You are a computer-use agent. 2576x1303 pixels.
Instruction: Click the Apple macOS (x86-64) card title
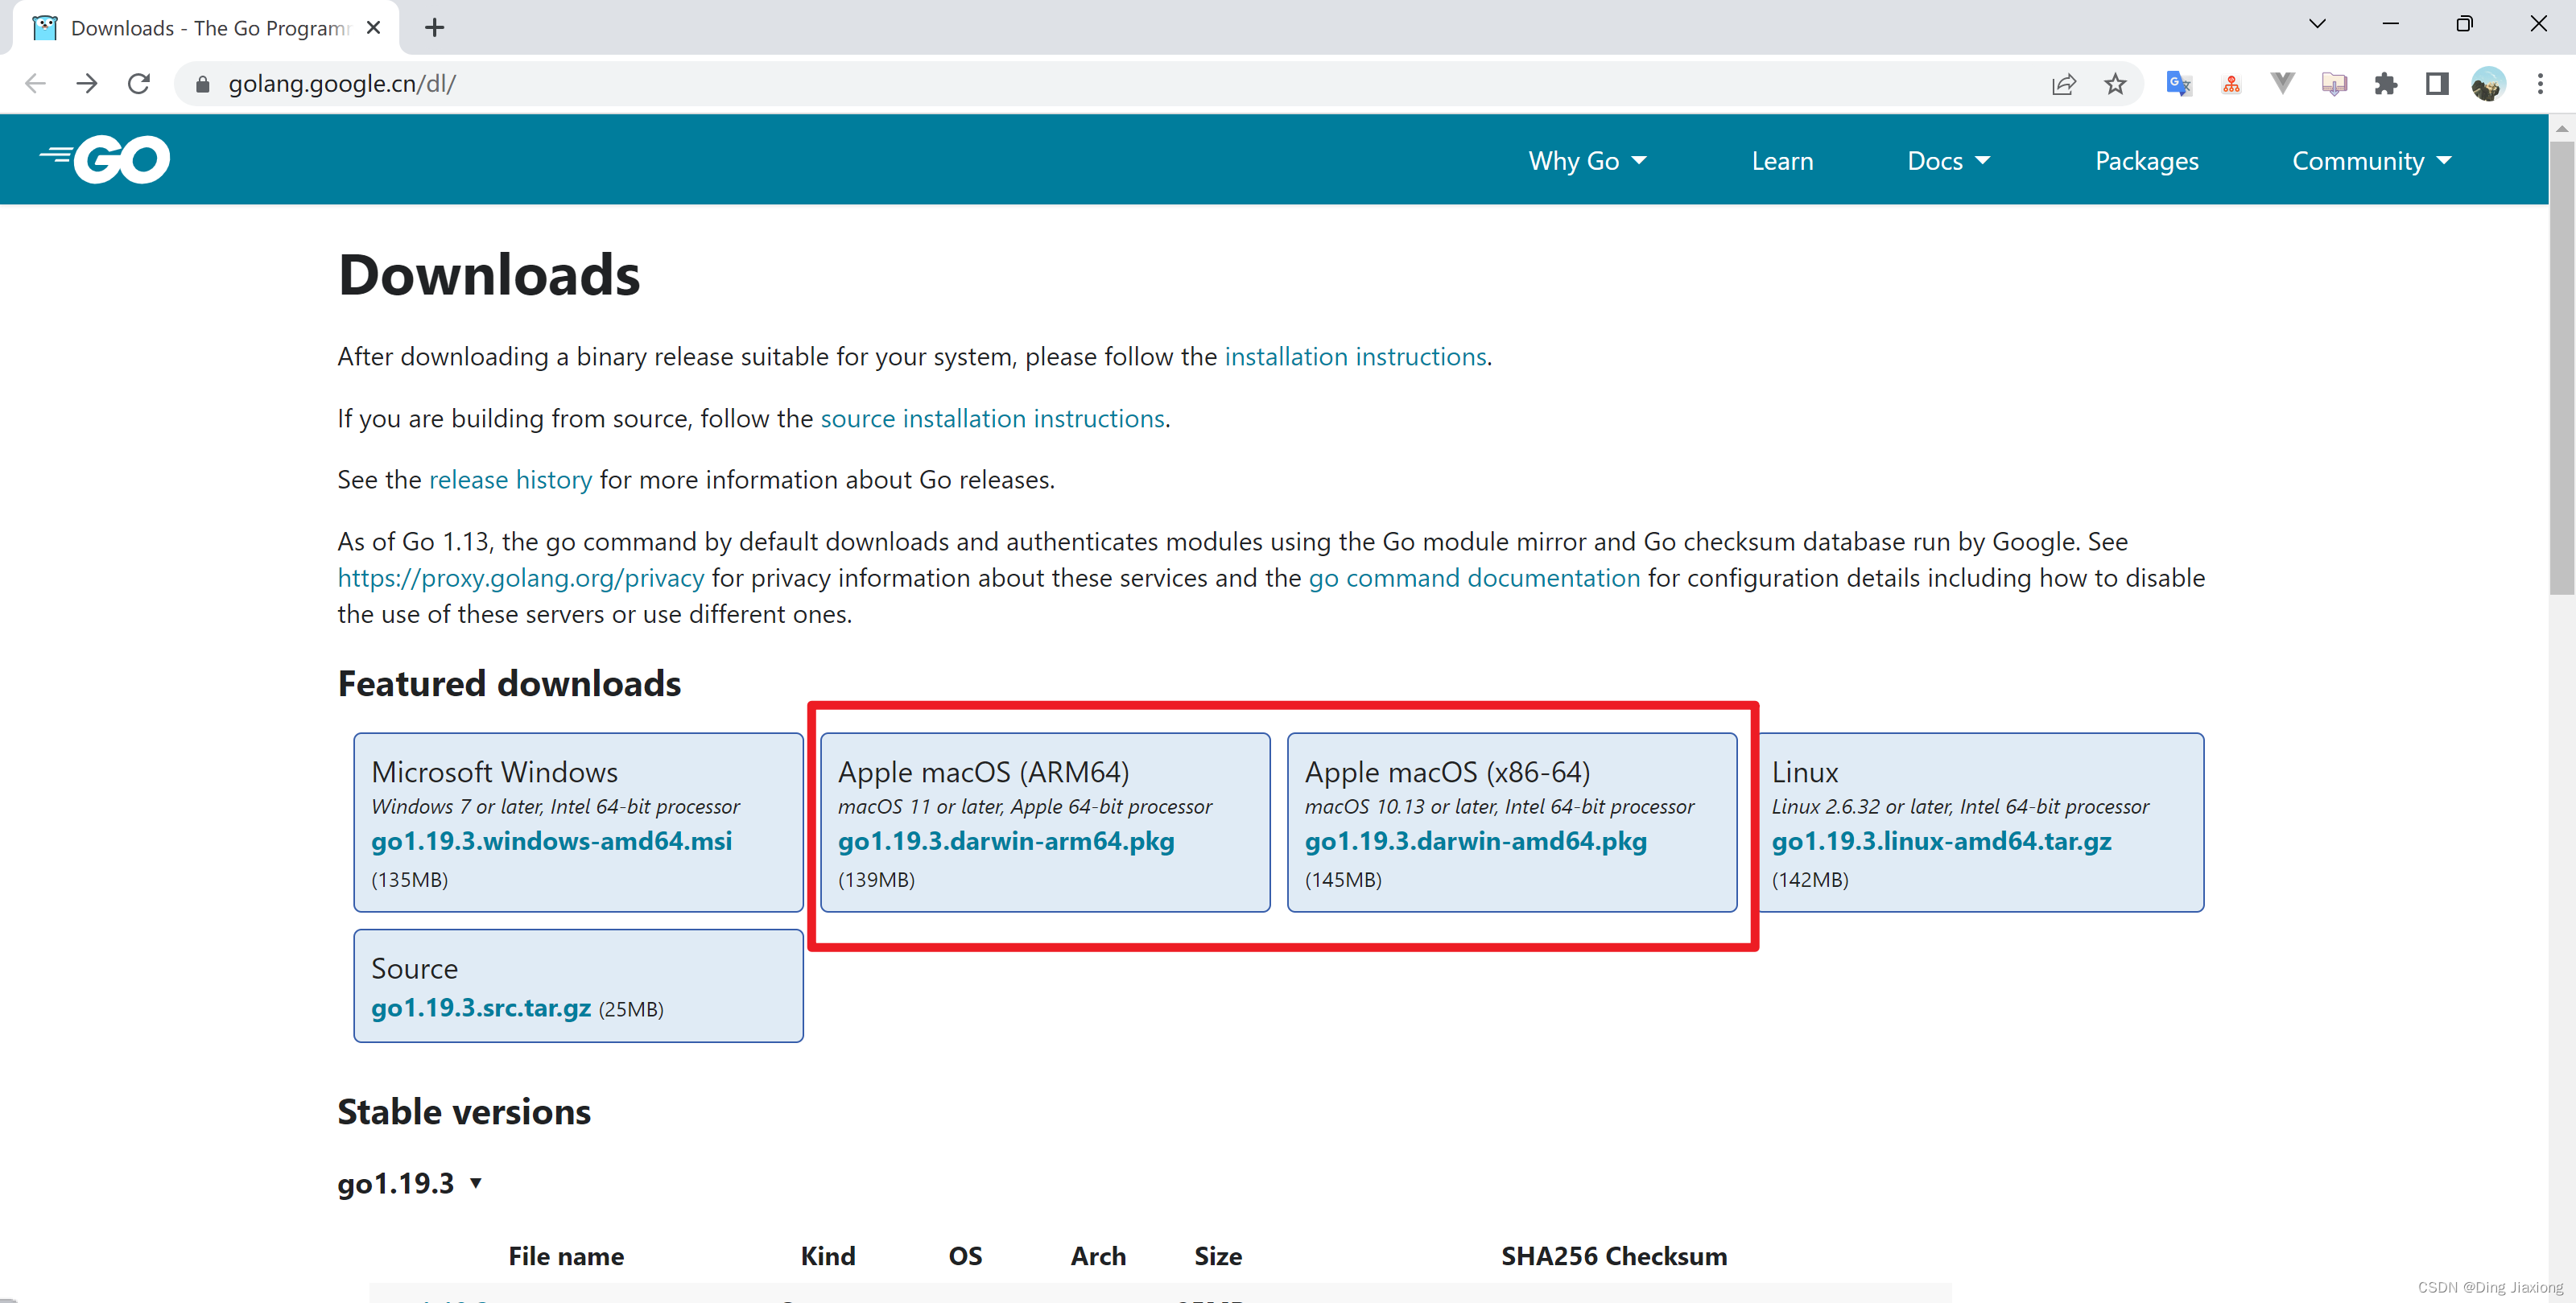pyautogui.click(x=1447, y=772)
